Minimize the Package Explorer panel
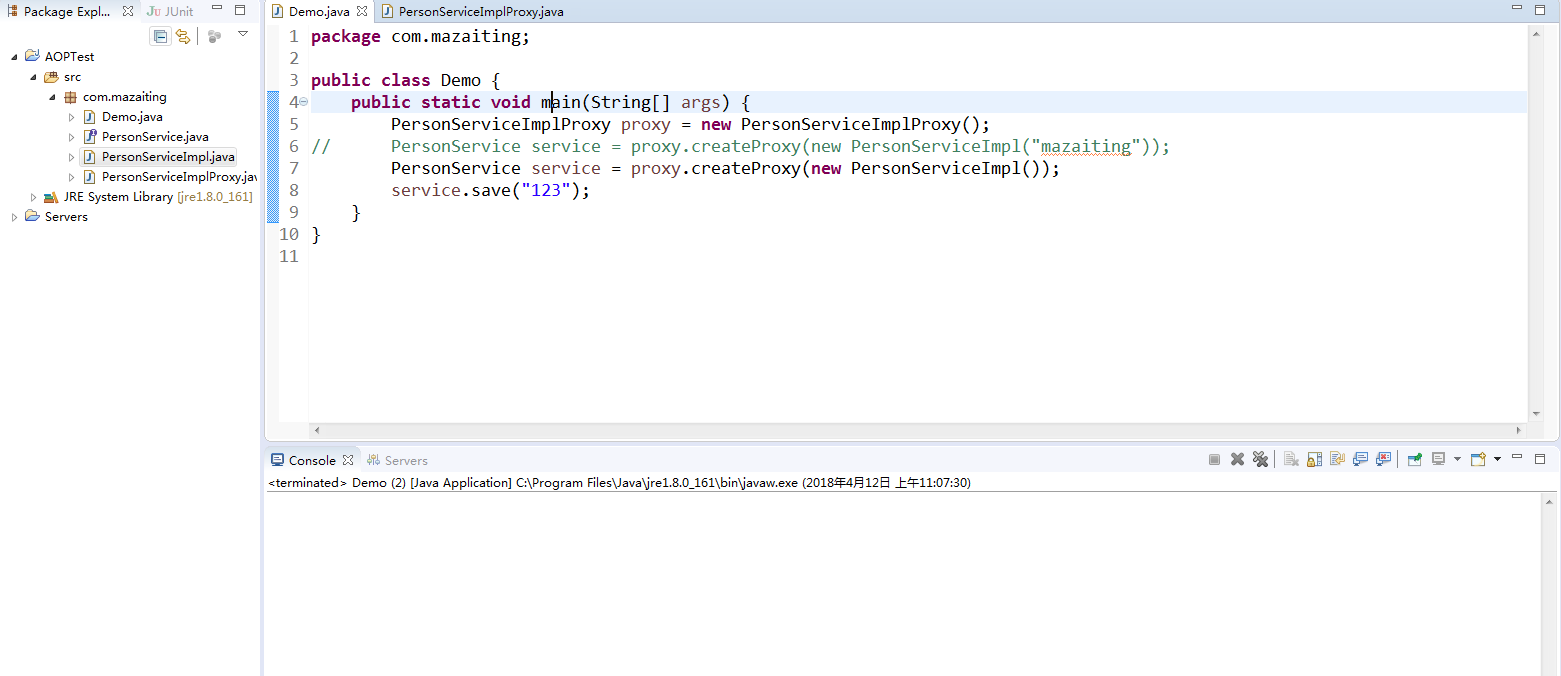 click(215, 10)
